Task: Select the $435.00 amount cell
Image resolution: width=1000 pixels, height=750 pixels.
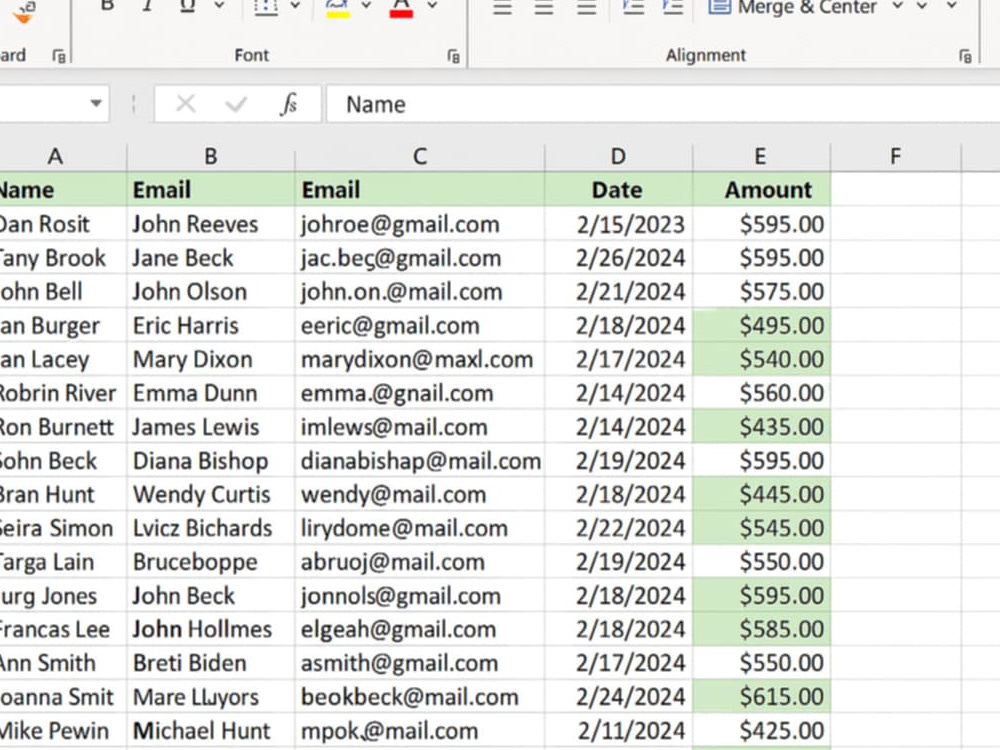Action: 761,427
